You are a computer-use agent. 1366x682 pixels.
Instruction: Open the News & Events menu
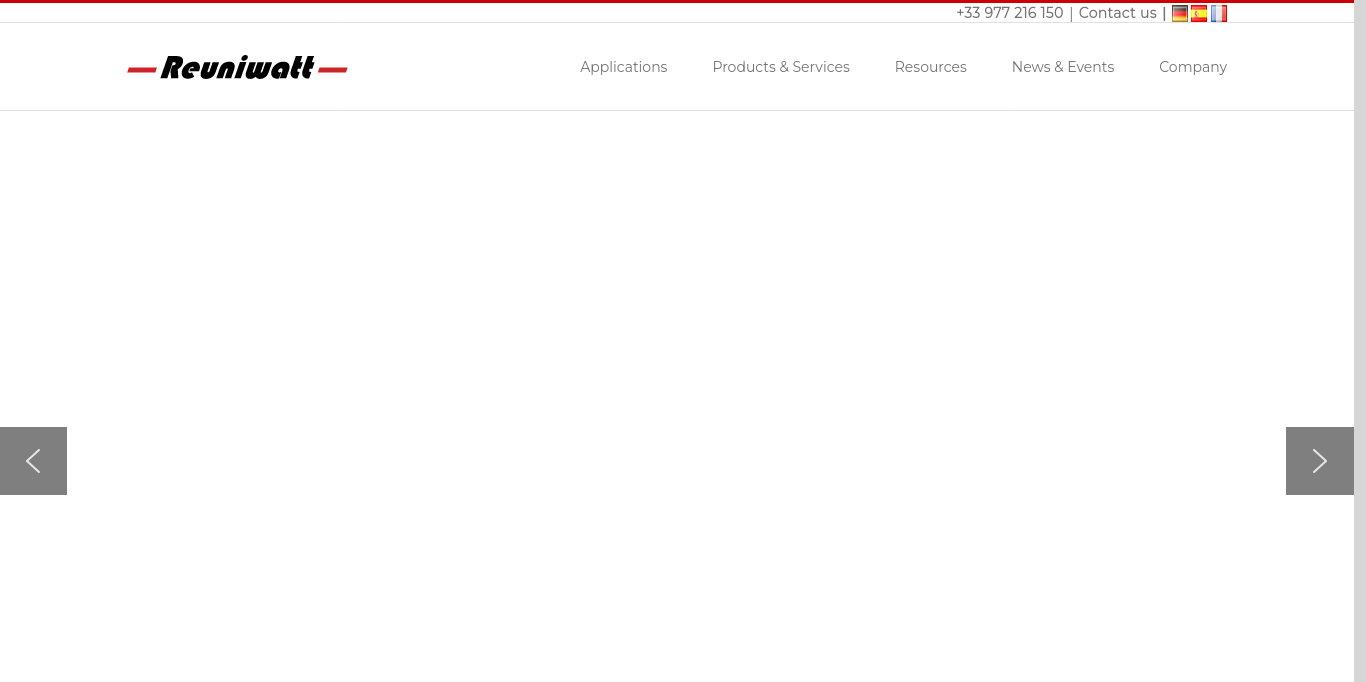tap(1062, 67)
